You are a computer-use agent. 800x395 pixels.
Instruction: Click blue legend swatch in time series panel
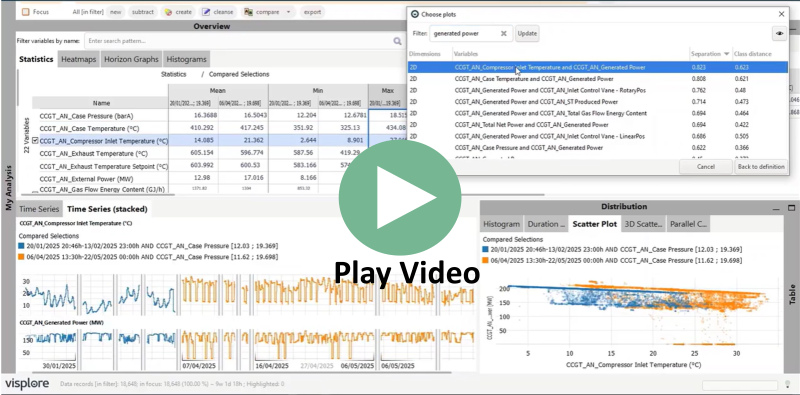tap(21, 246)
